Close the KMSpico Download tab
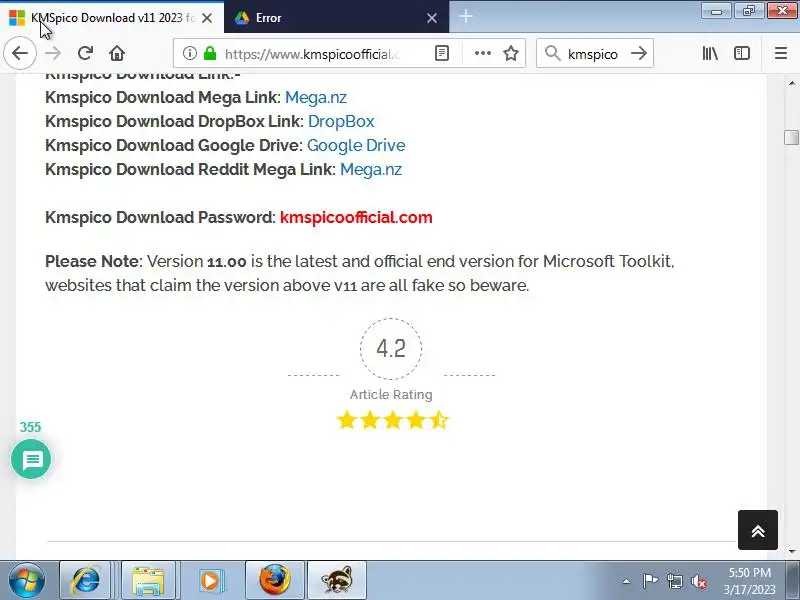The image size is (800, 600). point(207,18)
